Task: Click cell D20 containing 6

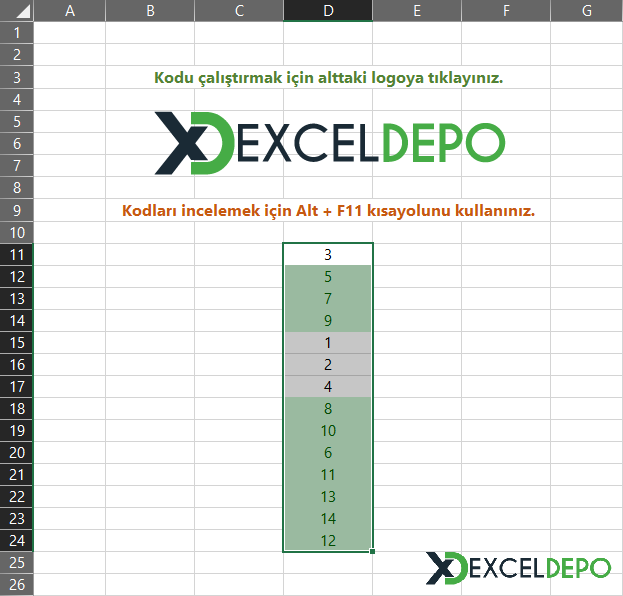Action: (328, 452)
